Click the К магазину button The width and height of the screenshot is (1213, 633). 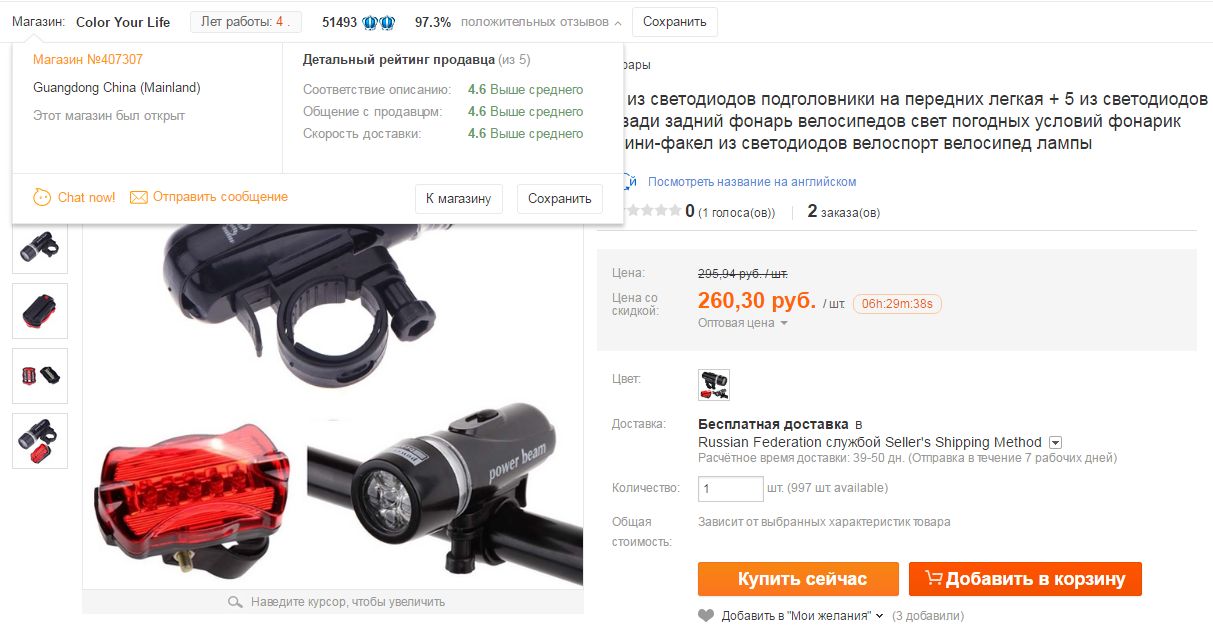click(x=458, y=198)
